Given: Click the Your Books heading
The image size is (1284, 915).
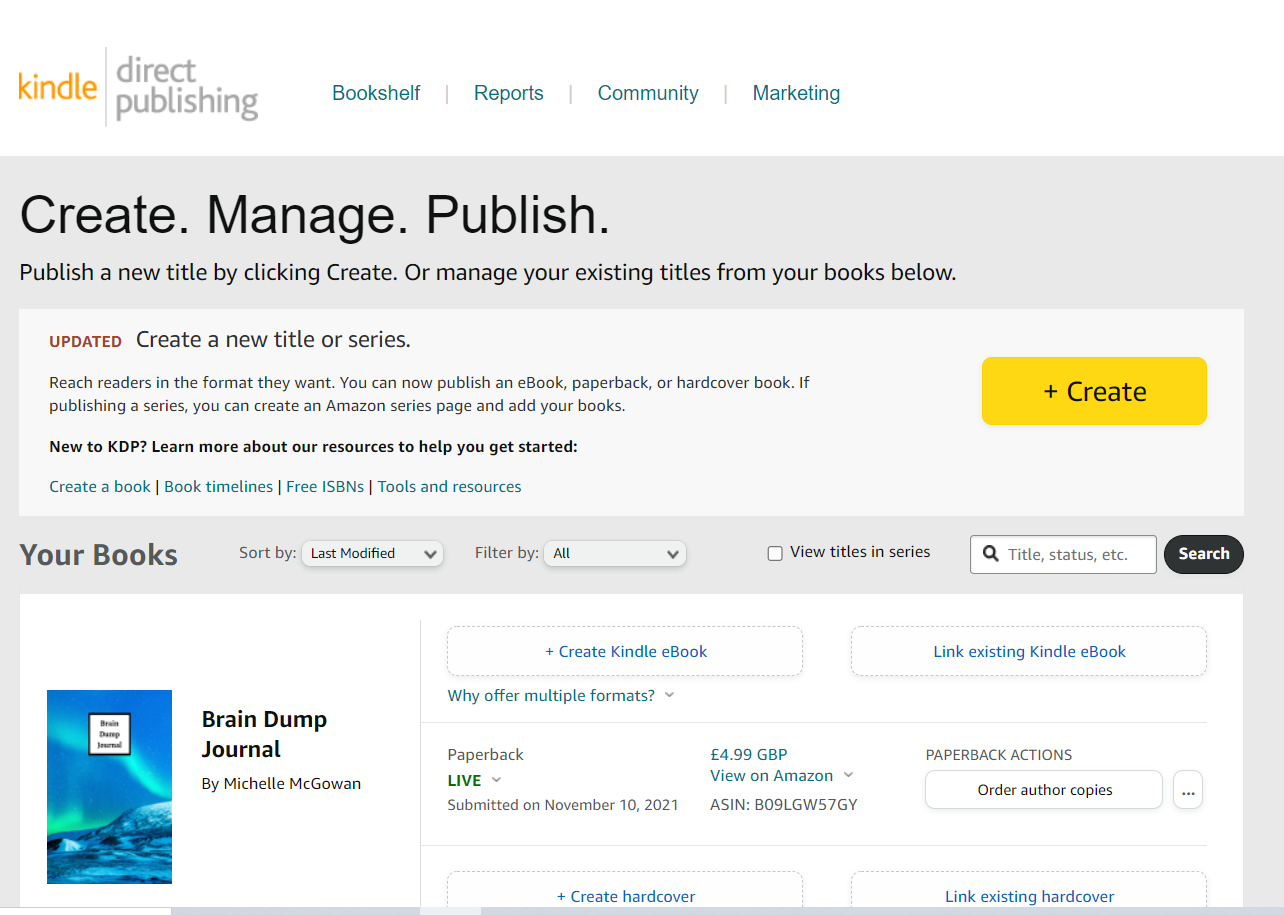Looking at the screenshot, I should pyautogui.click(x=99, y=555).
